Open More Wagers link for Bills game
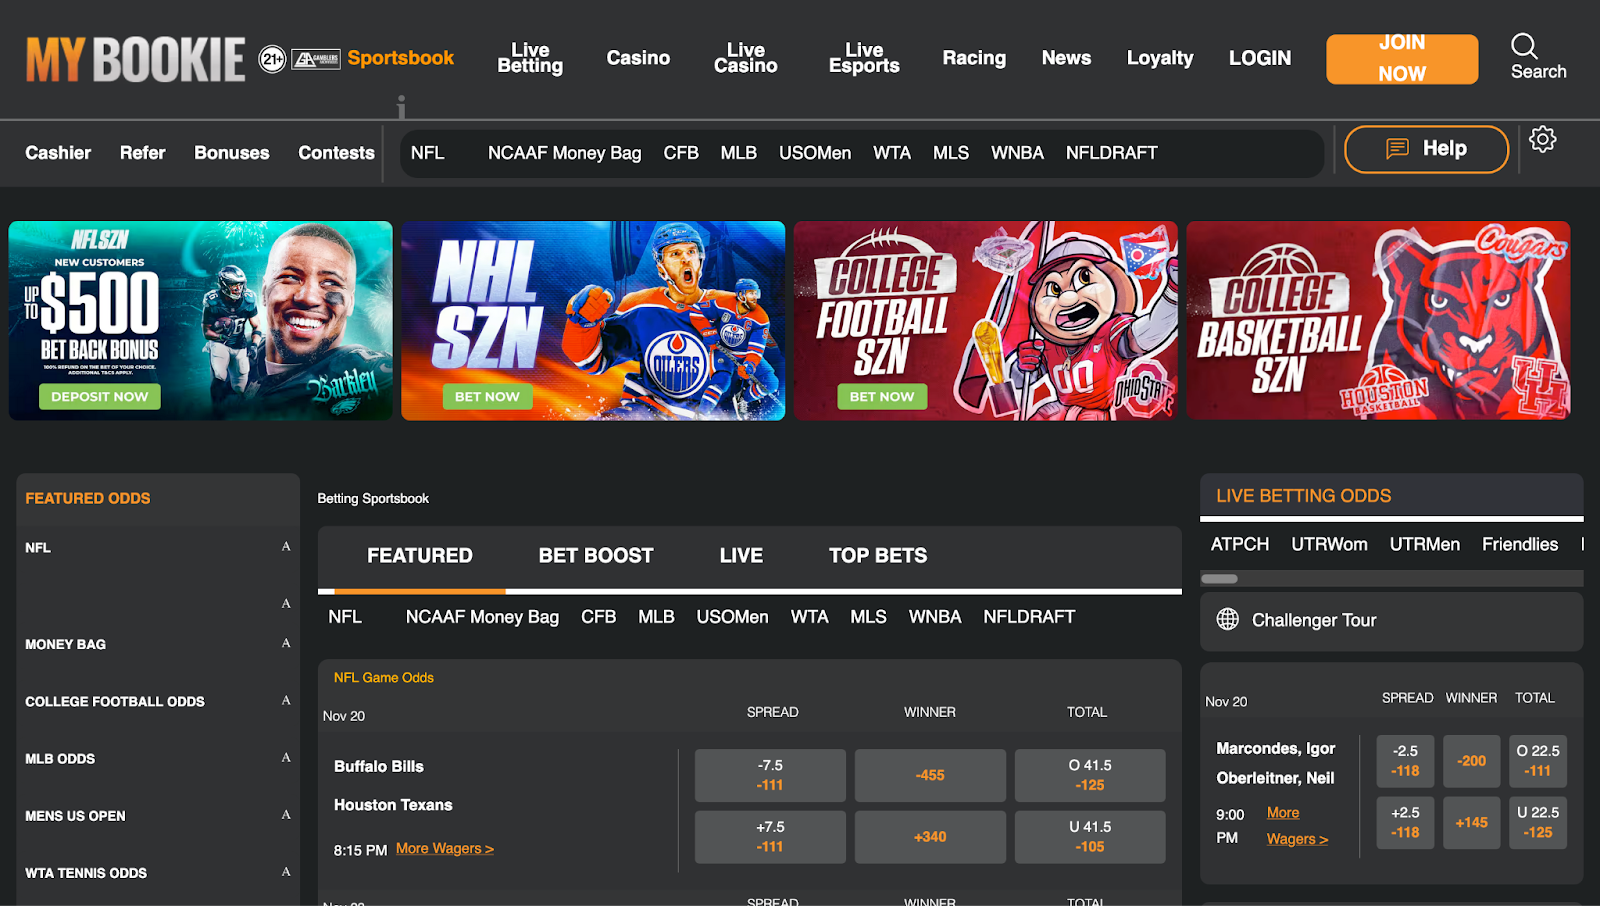Image resolution: width=1600 pixels, height=906 pixels. [445, 848]
